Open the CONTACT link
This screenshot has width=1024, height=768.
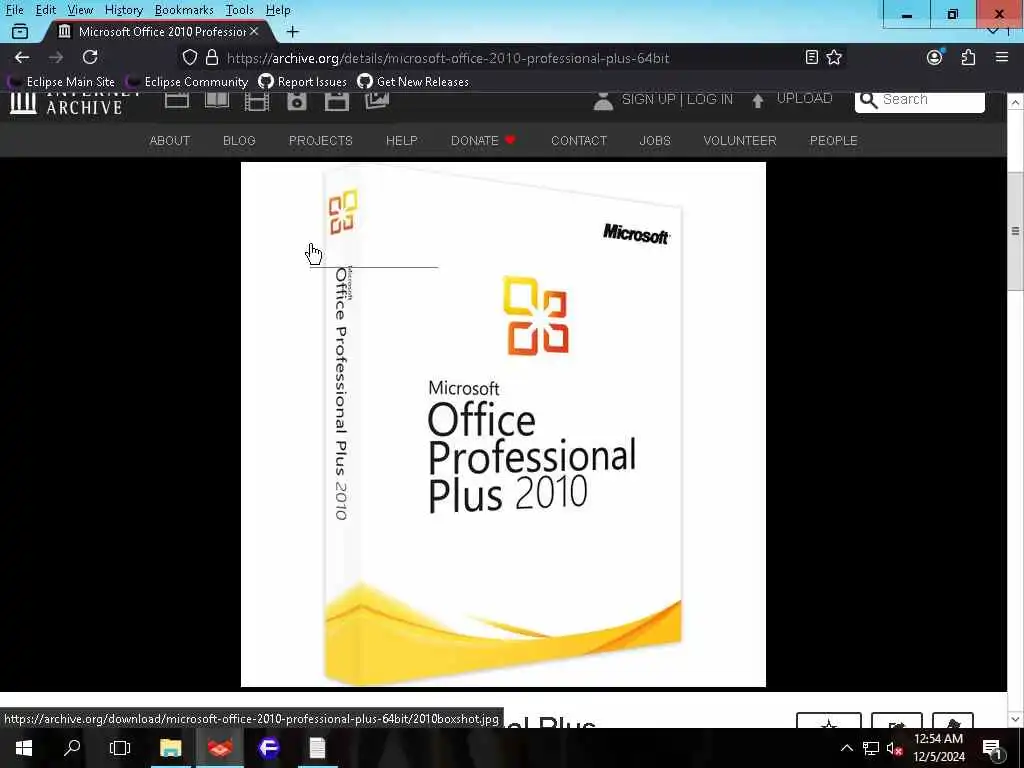(x=579, y=140)
